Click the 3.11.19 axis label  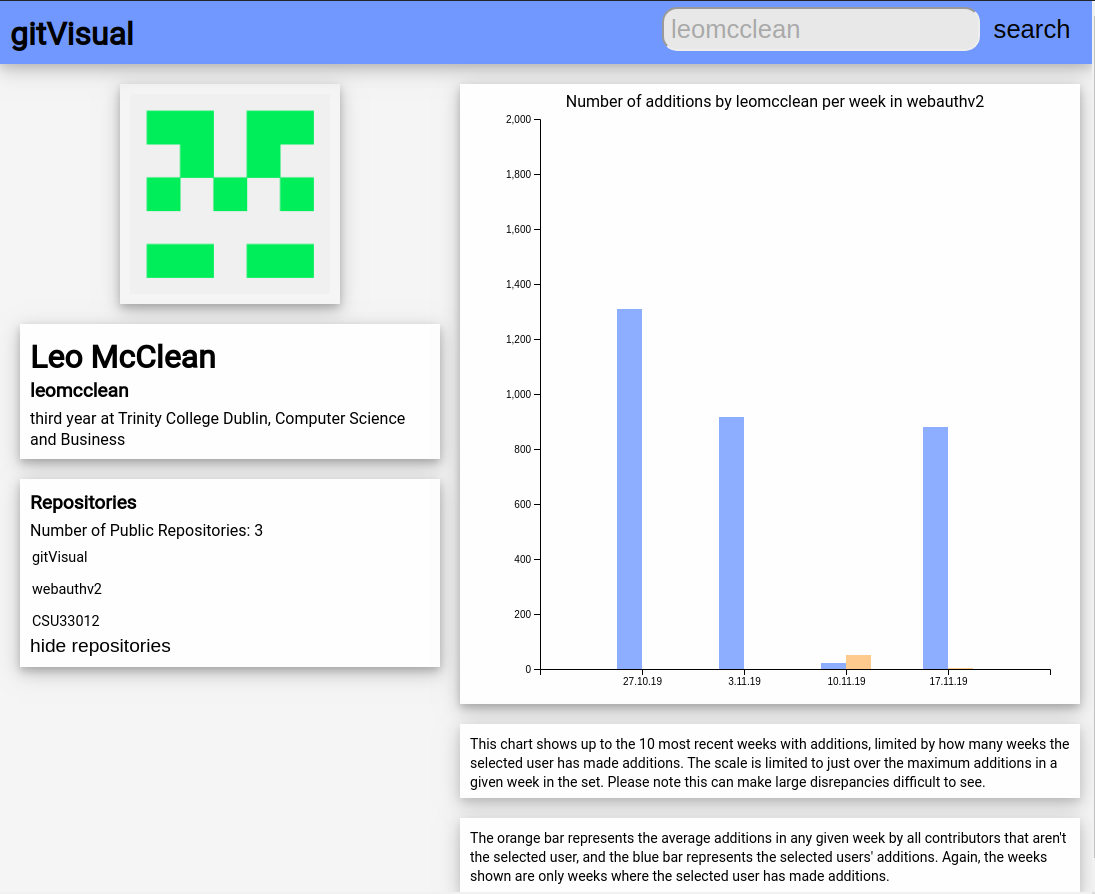click(744, 681)
